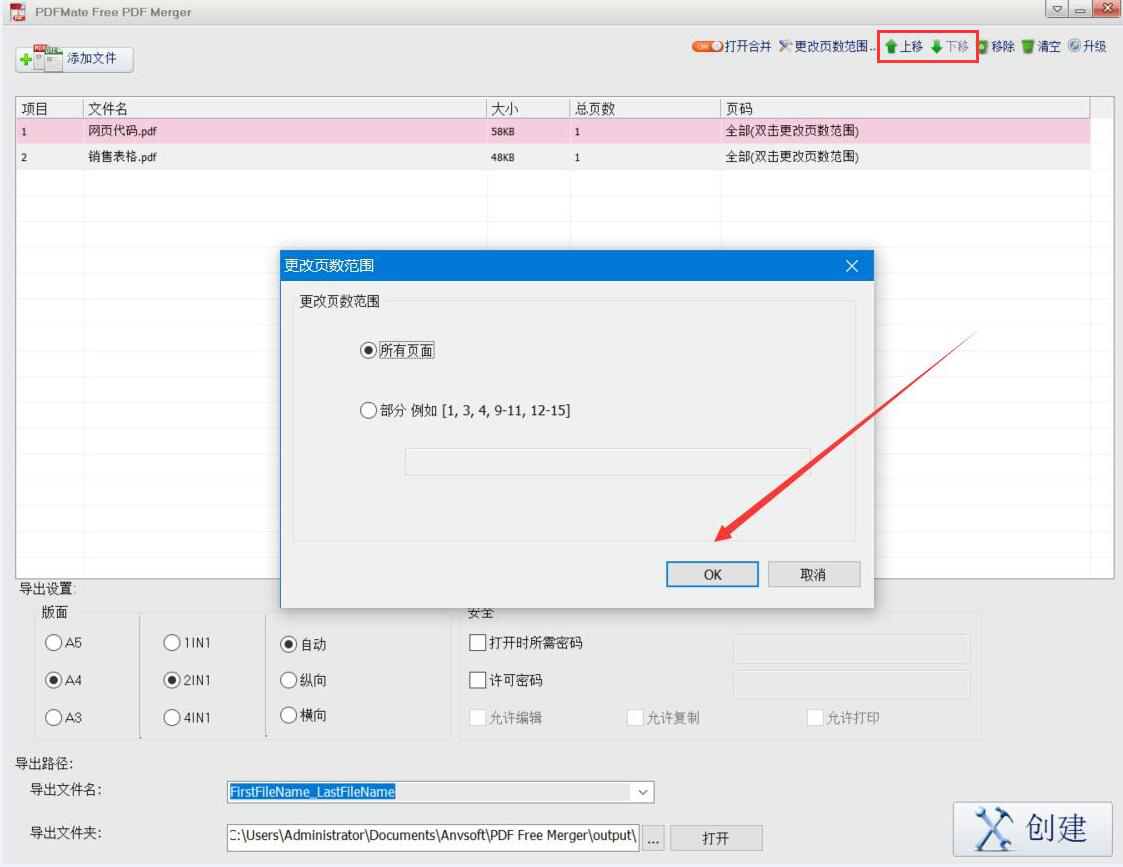Open 更改页数范围 from the toolbar
This screenshot has width=1123, height=867.
click(827, 47)
